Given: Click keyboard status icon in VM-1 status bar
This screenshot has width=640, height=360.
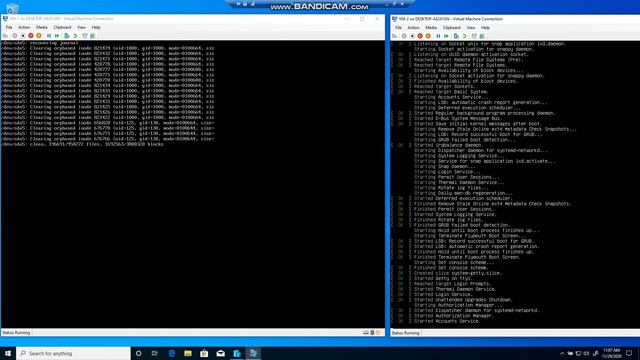Looking at the screenshot, I should pyautogui.click(x=366, y=333).
